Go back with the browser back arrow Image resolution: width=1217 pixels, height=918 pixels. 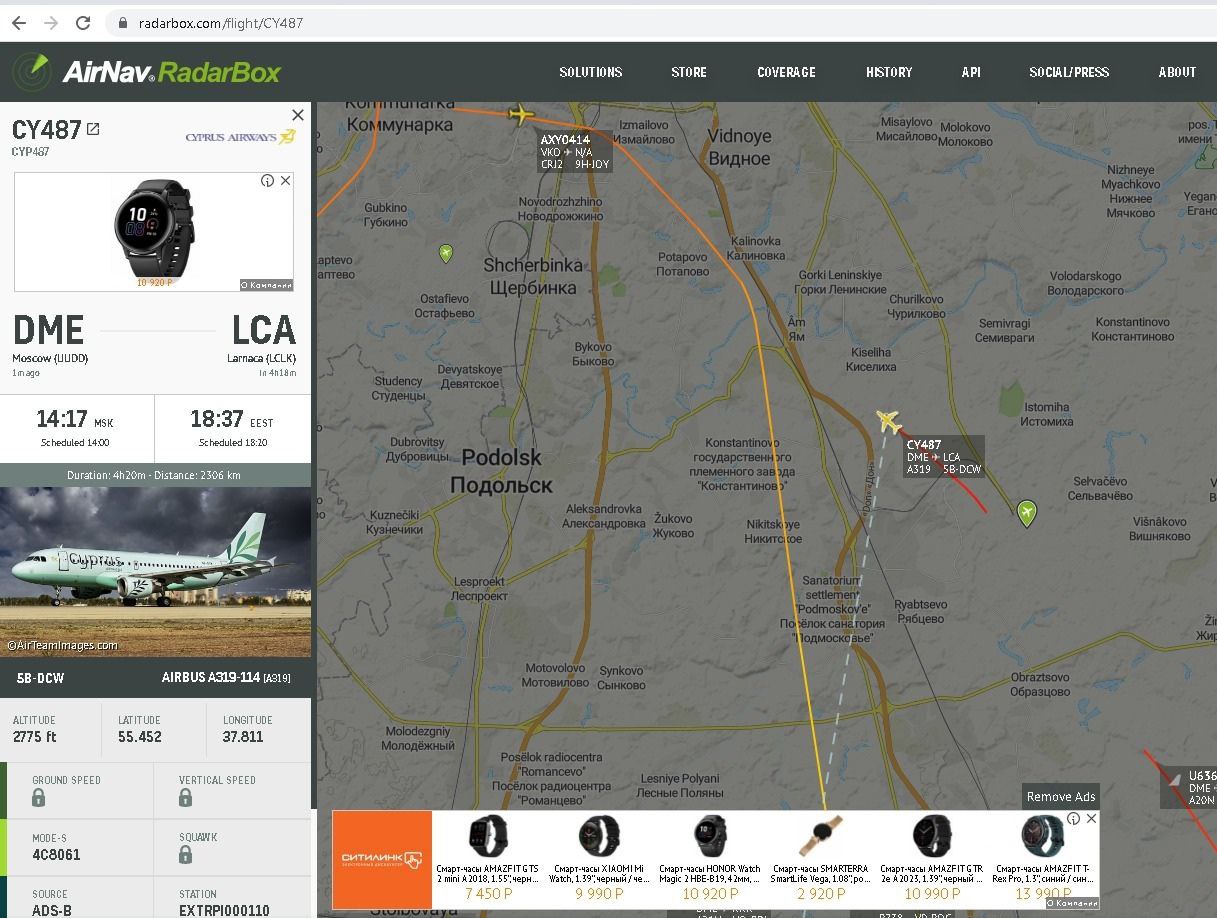(x=18, y=22)
